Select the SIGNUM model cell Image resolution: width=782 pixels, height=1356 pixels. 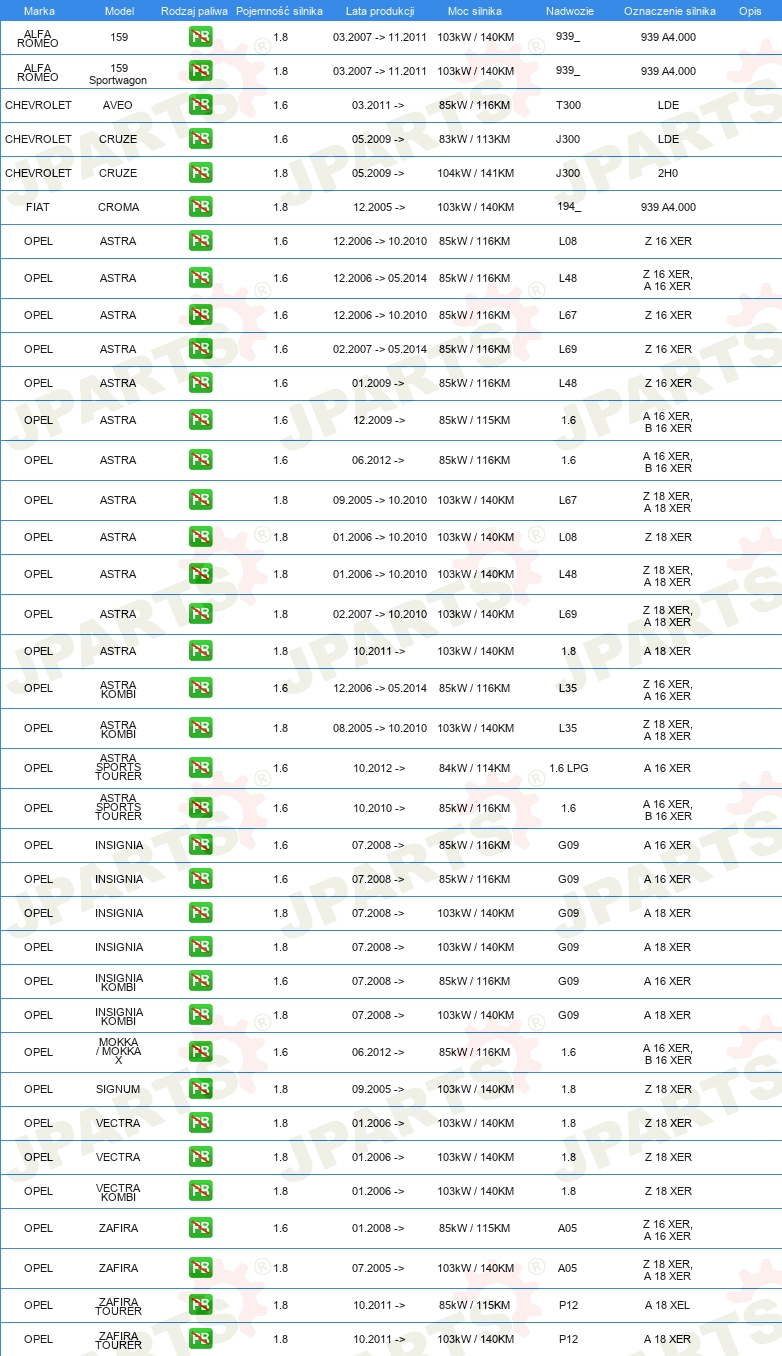click(118, 1089)
